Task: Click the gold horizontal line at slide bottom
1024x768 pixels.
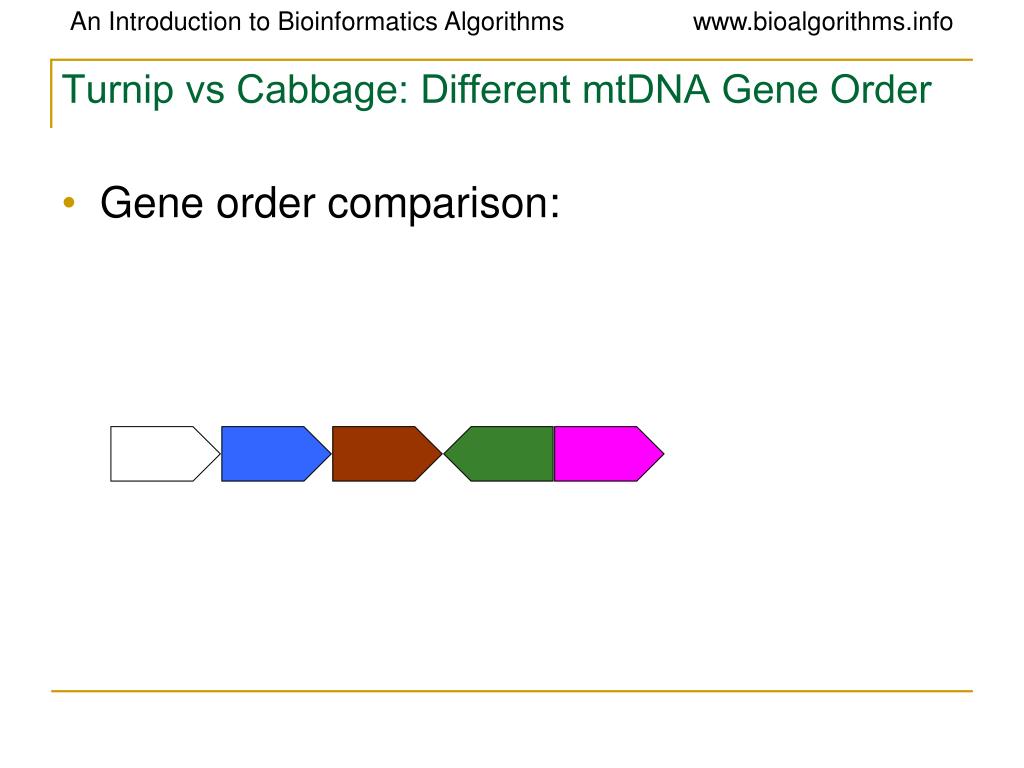Action: click(512, 690)
